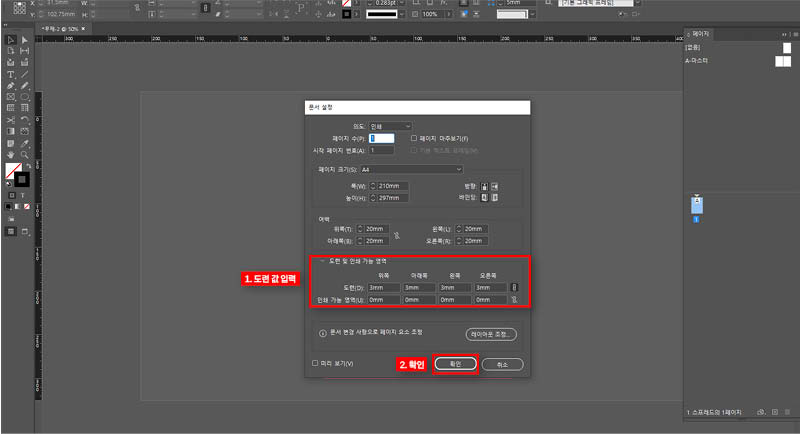
Task: Click delete page trash icon in Pages panel
Action: (787, 412)
